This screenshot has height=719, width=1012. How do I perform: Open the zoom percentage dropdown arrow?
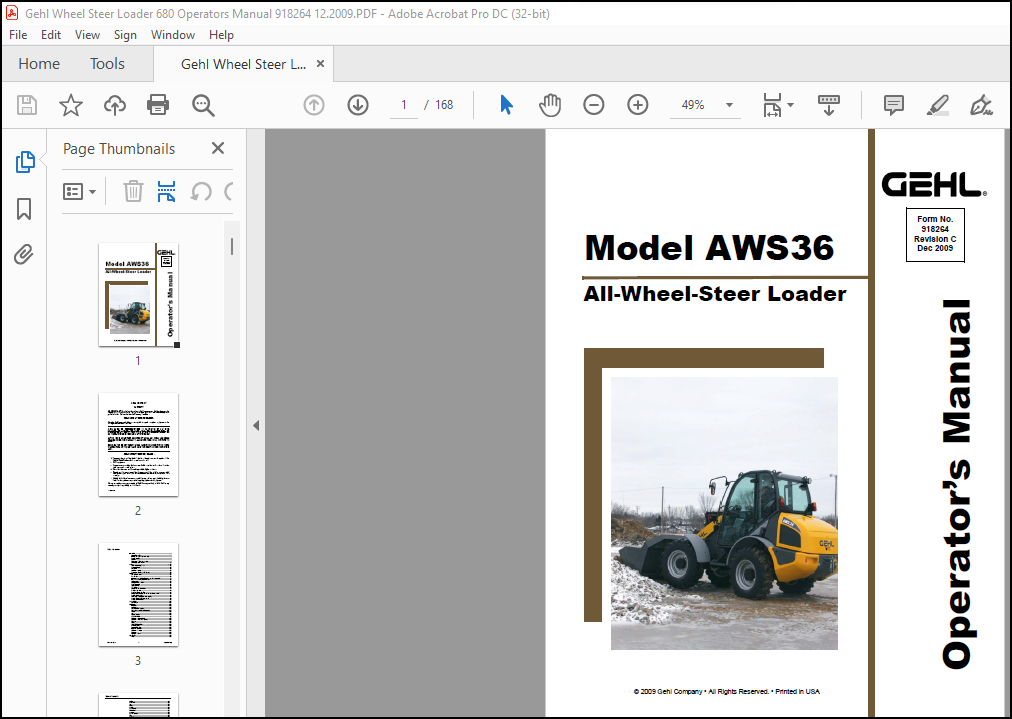tap(729, 105)
